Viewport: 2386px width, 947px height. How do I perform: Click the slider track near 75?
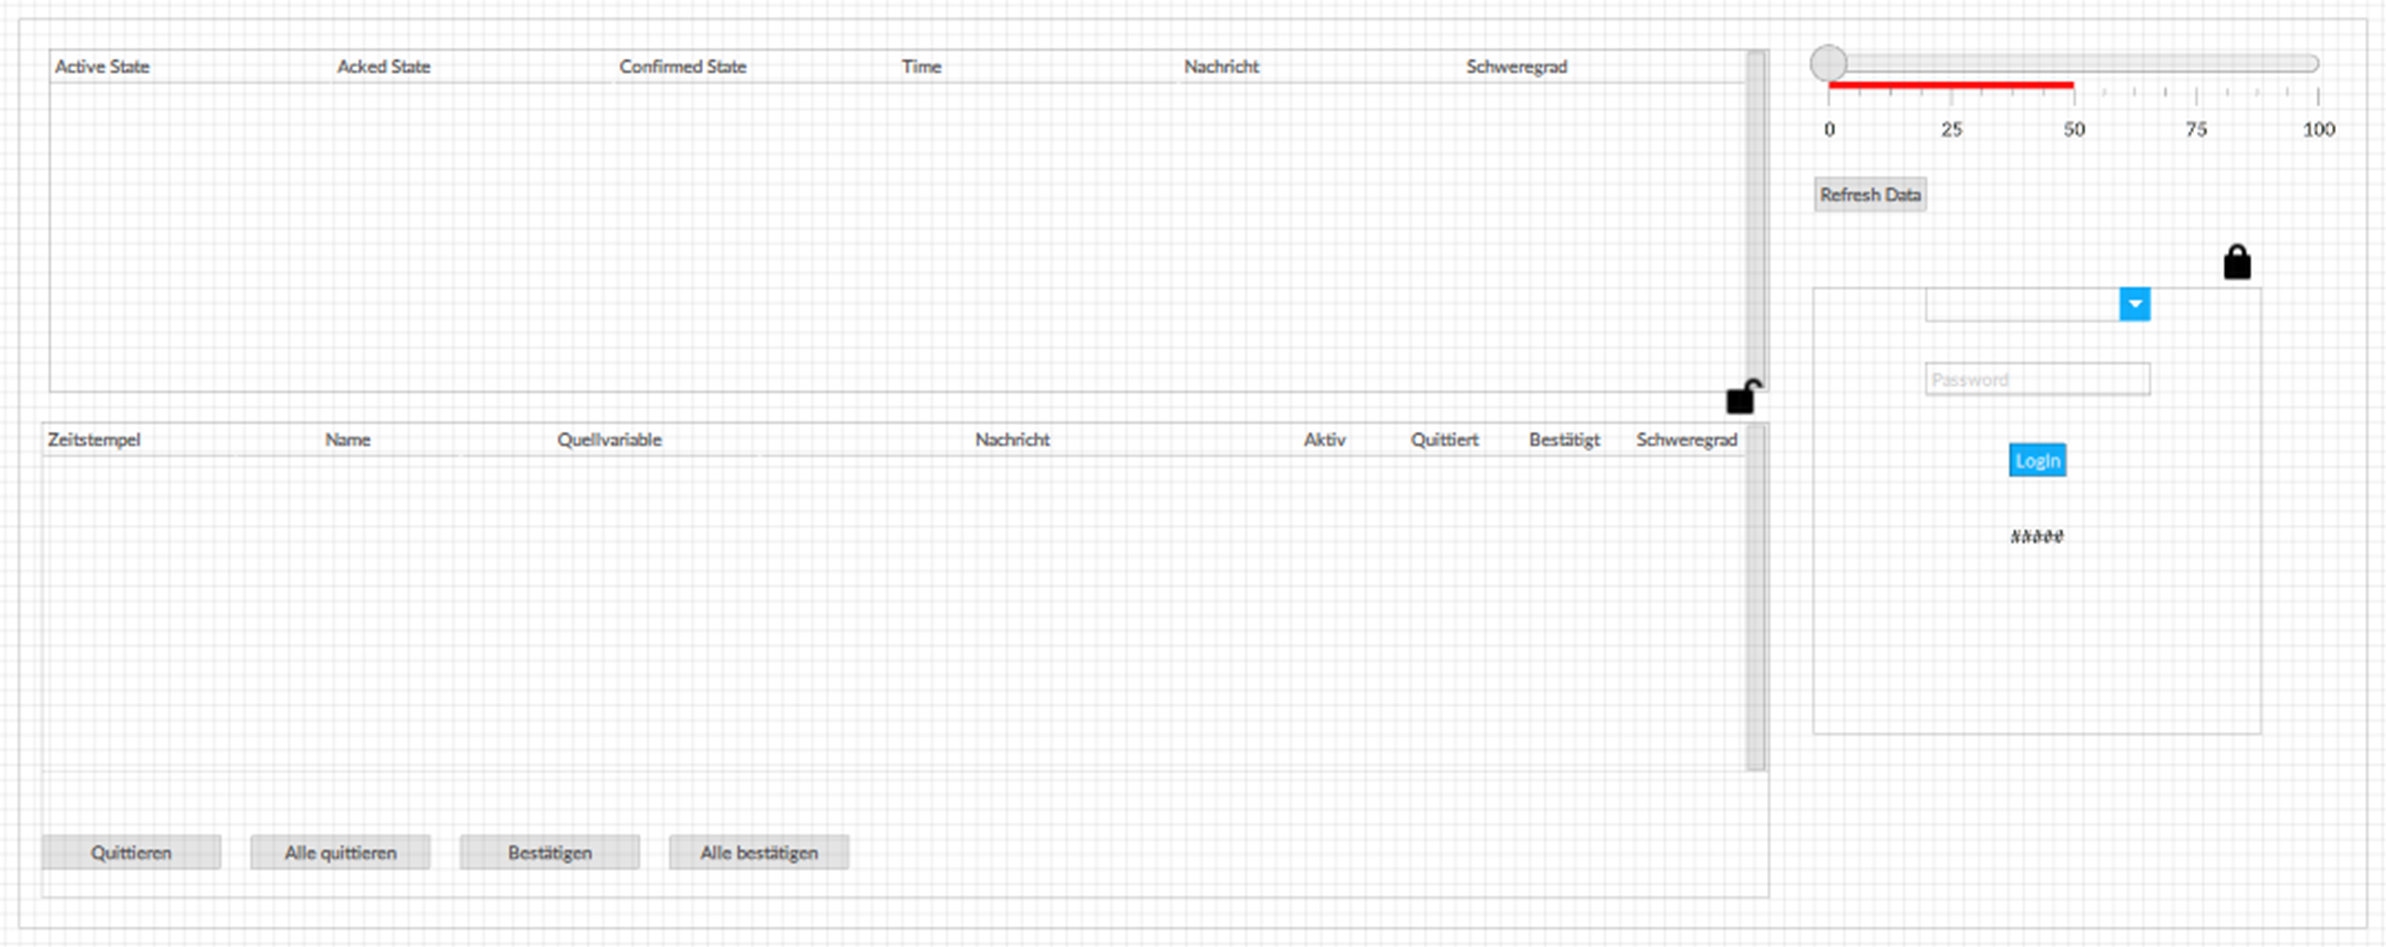(2196, 63)
